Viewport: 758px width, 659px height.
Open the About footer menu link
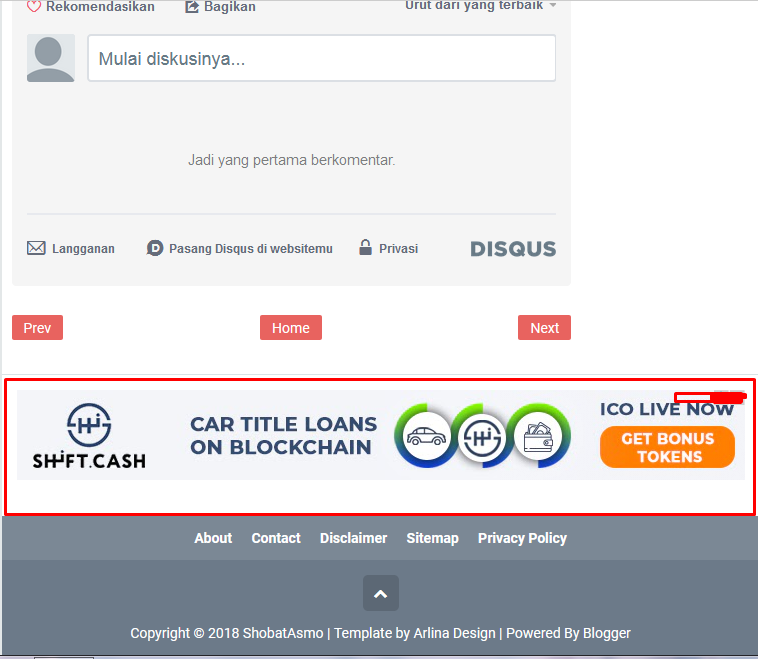[x=213, y=538]
